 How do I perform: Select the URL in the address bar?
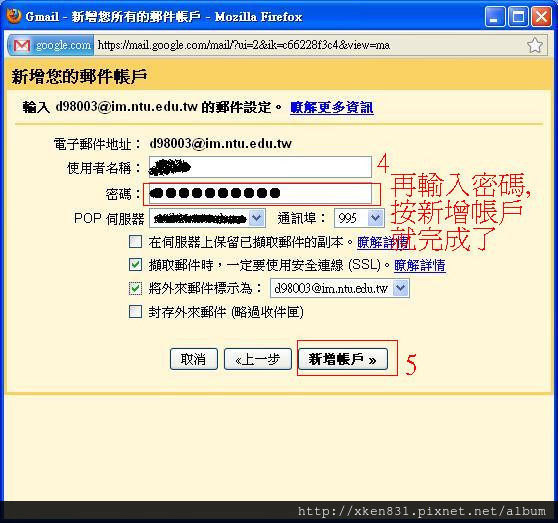244,45
